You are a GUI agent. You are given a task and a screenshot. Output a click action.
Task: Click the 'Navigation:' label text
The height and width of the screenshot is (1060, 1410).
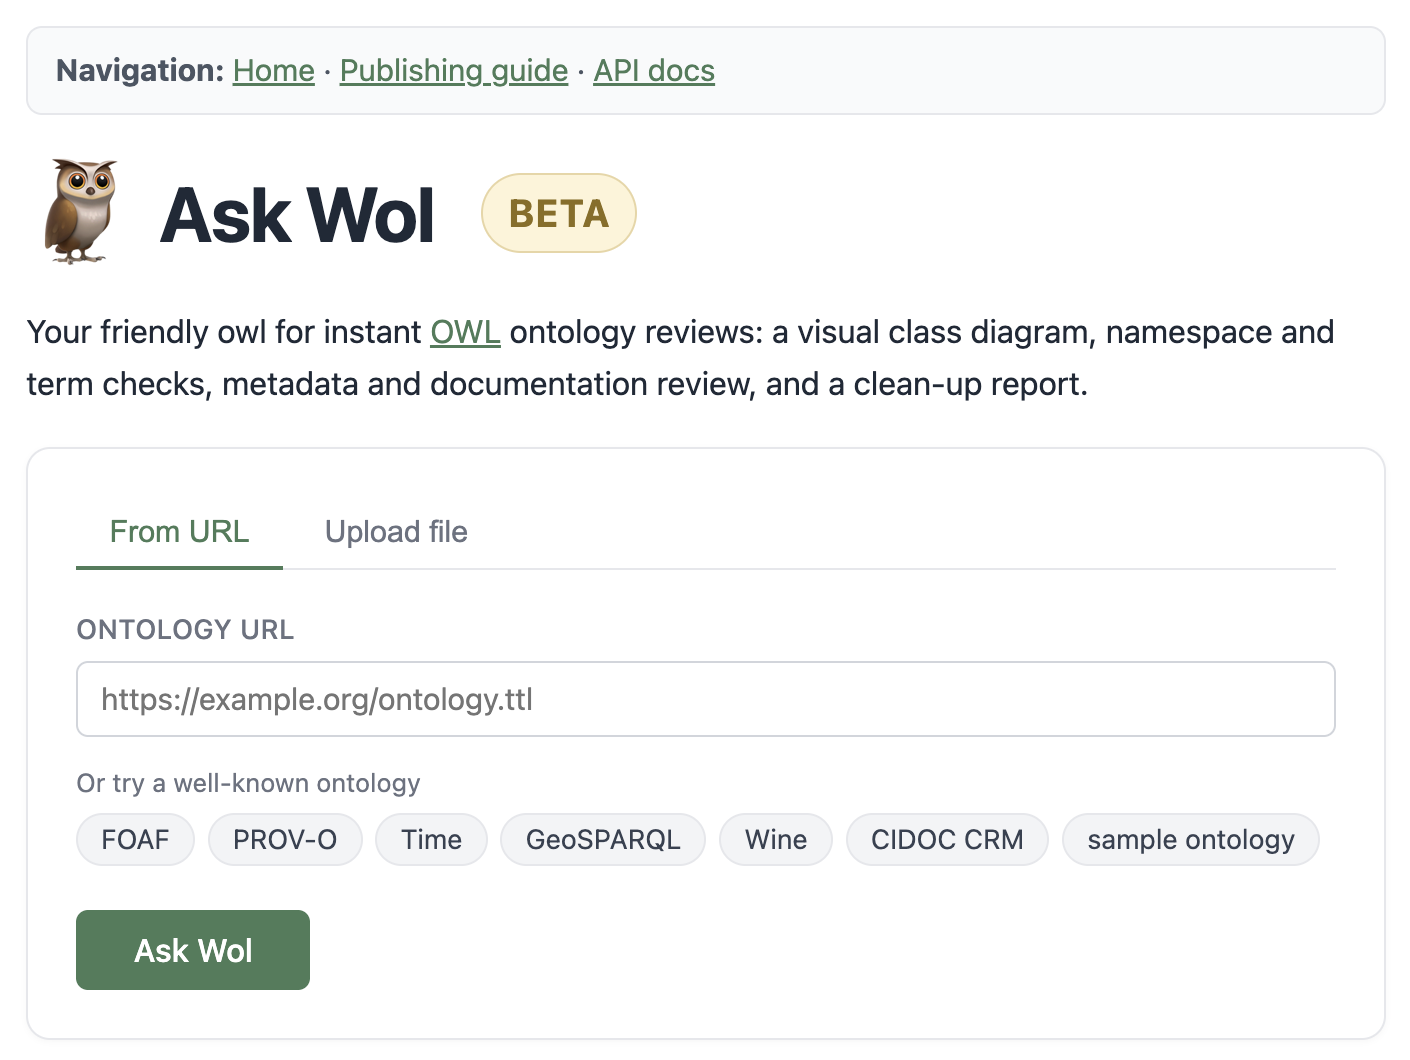click(x=140, y=71)
